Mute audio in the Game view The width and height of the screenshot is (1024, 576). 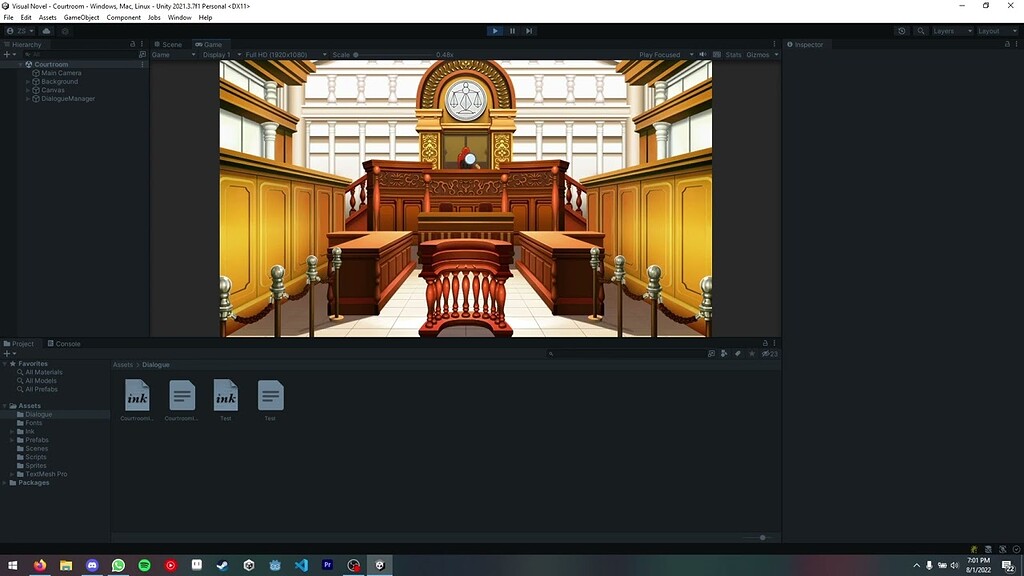click(x=700, y=54)
